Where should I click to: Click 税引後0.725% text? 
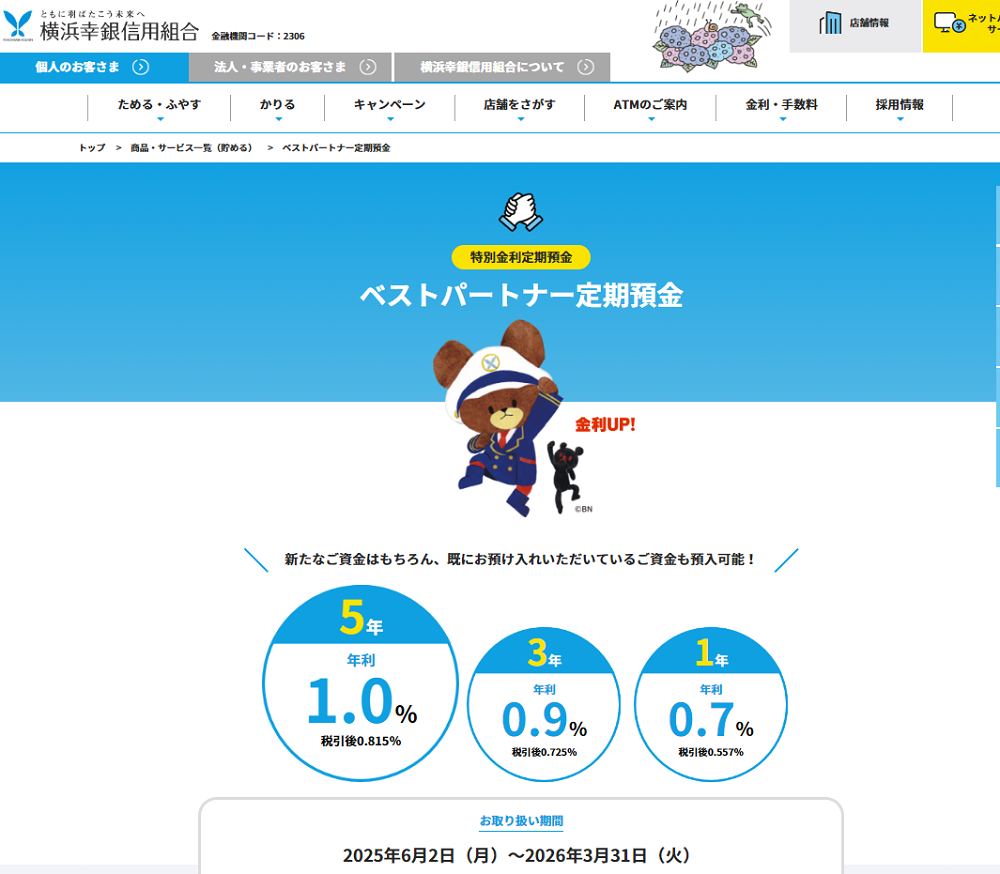point(544,752)
